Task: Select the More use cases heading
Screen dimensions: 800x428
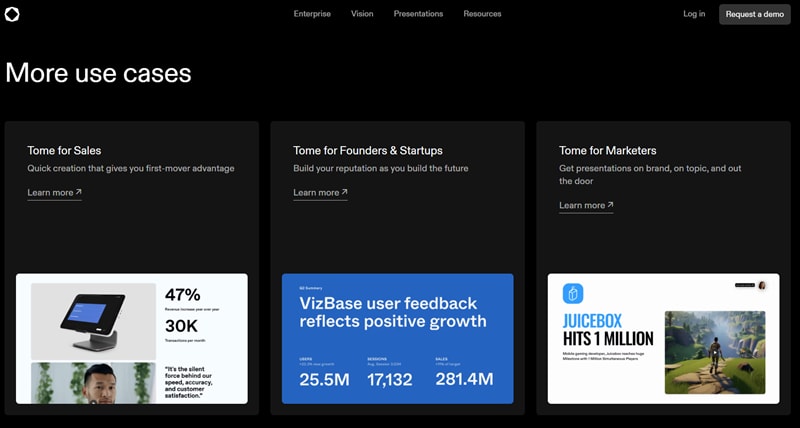Action: [98, 72]
